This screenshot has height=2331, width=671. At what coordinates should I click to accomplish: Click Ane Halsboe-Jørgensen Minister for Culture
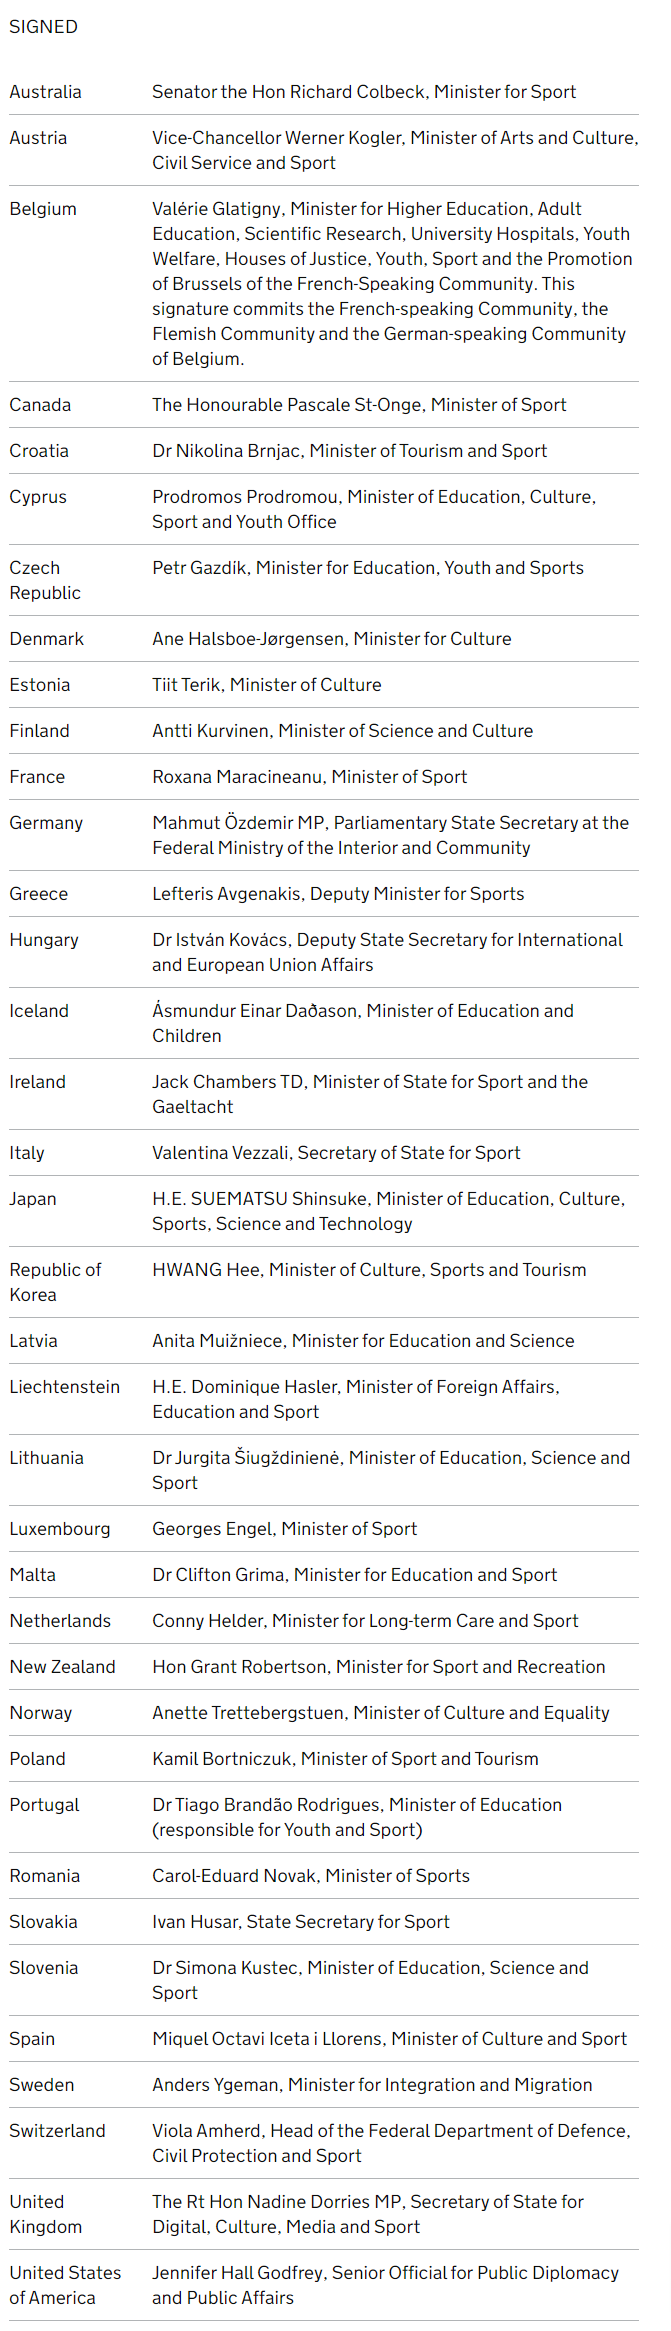332,639
